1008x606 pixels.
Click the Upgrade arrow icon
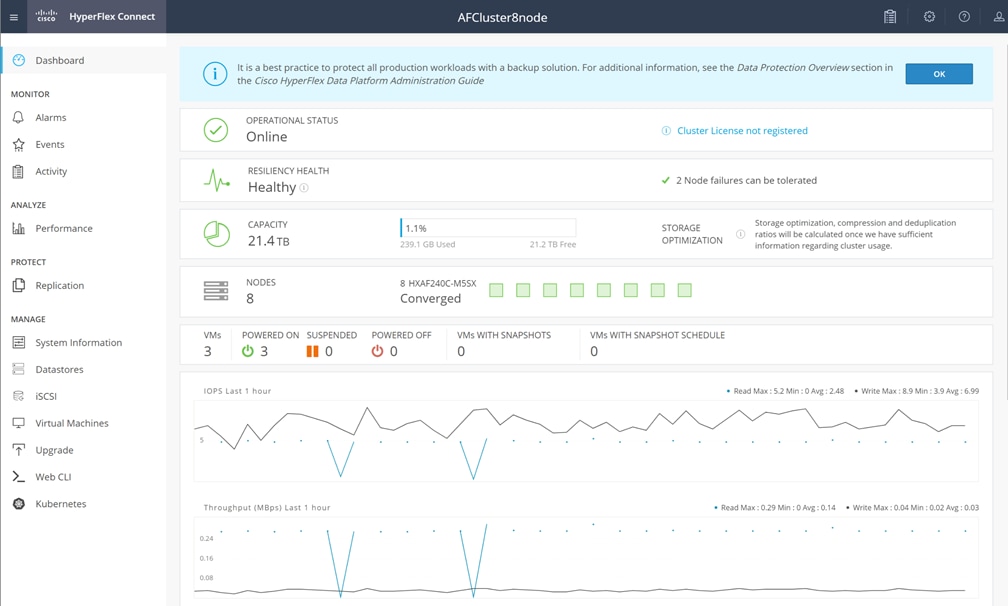19,450
